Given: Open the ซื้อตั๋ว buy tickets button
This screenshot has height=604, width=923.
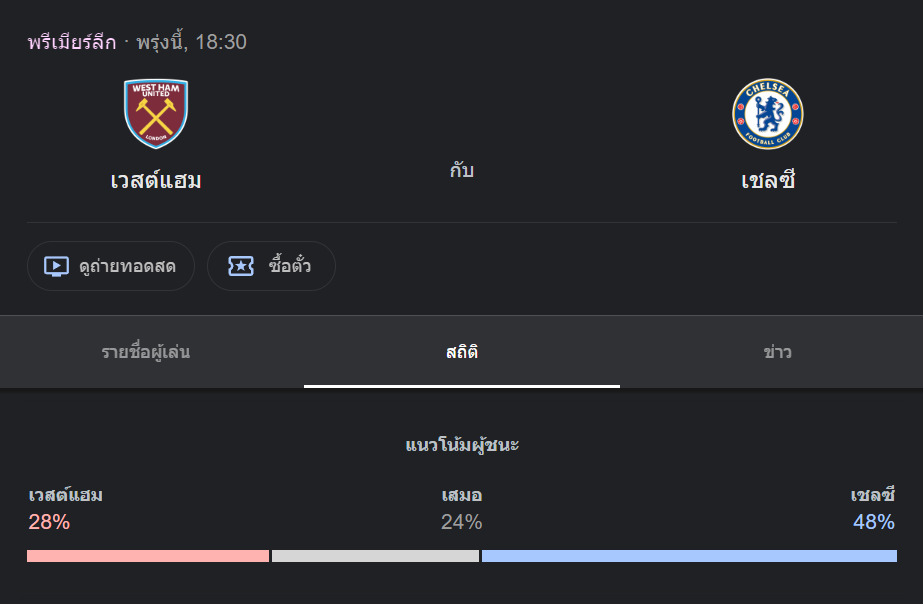Looking at the screenshot, I should point(271,266).
